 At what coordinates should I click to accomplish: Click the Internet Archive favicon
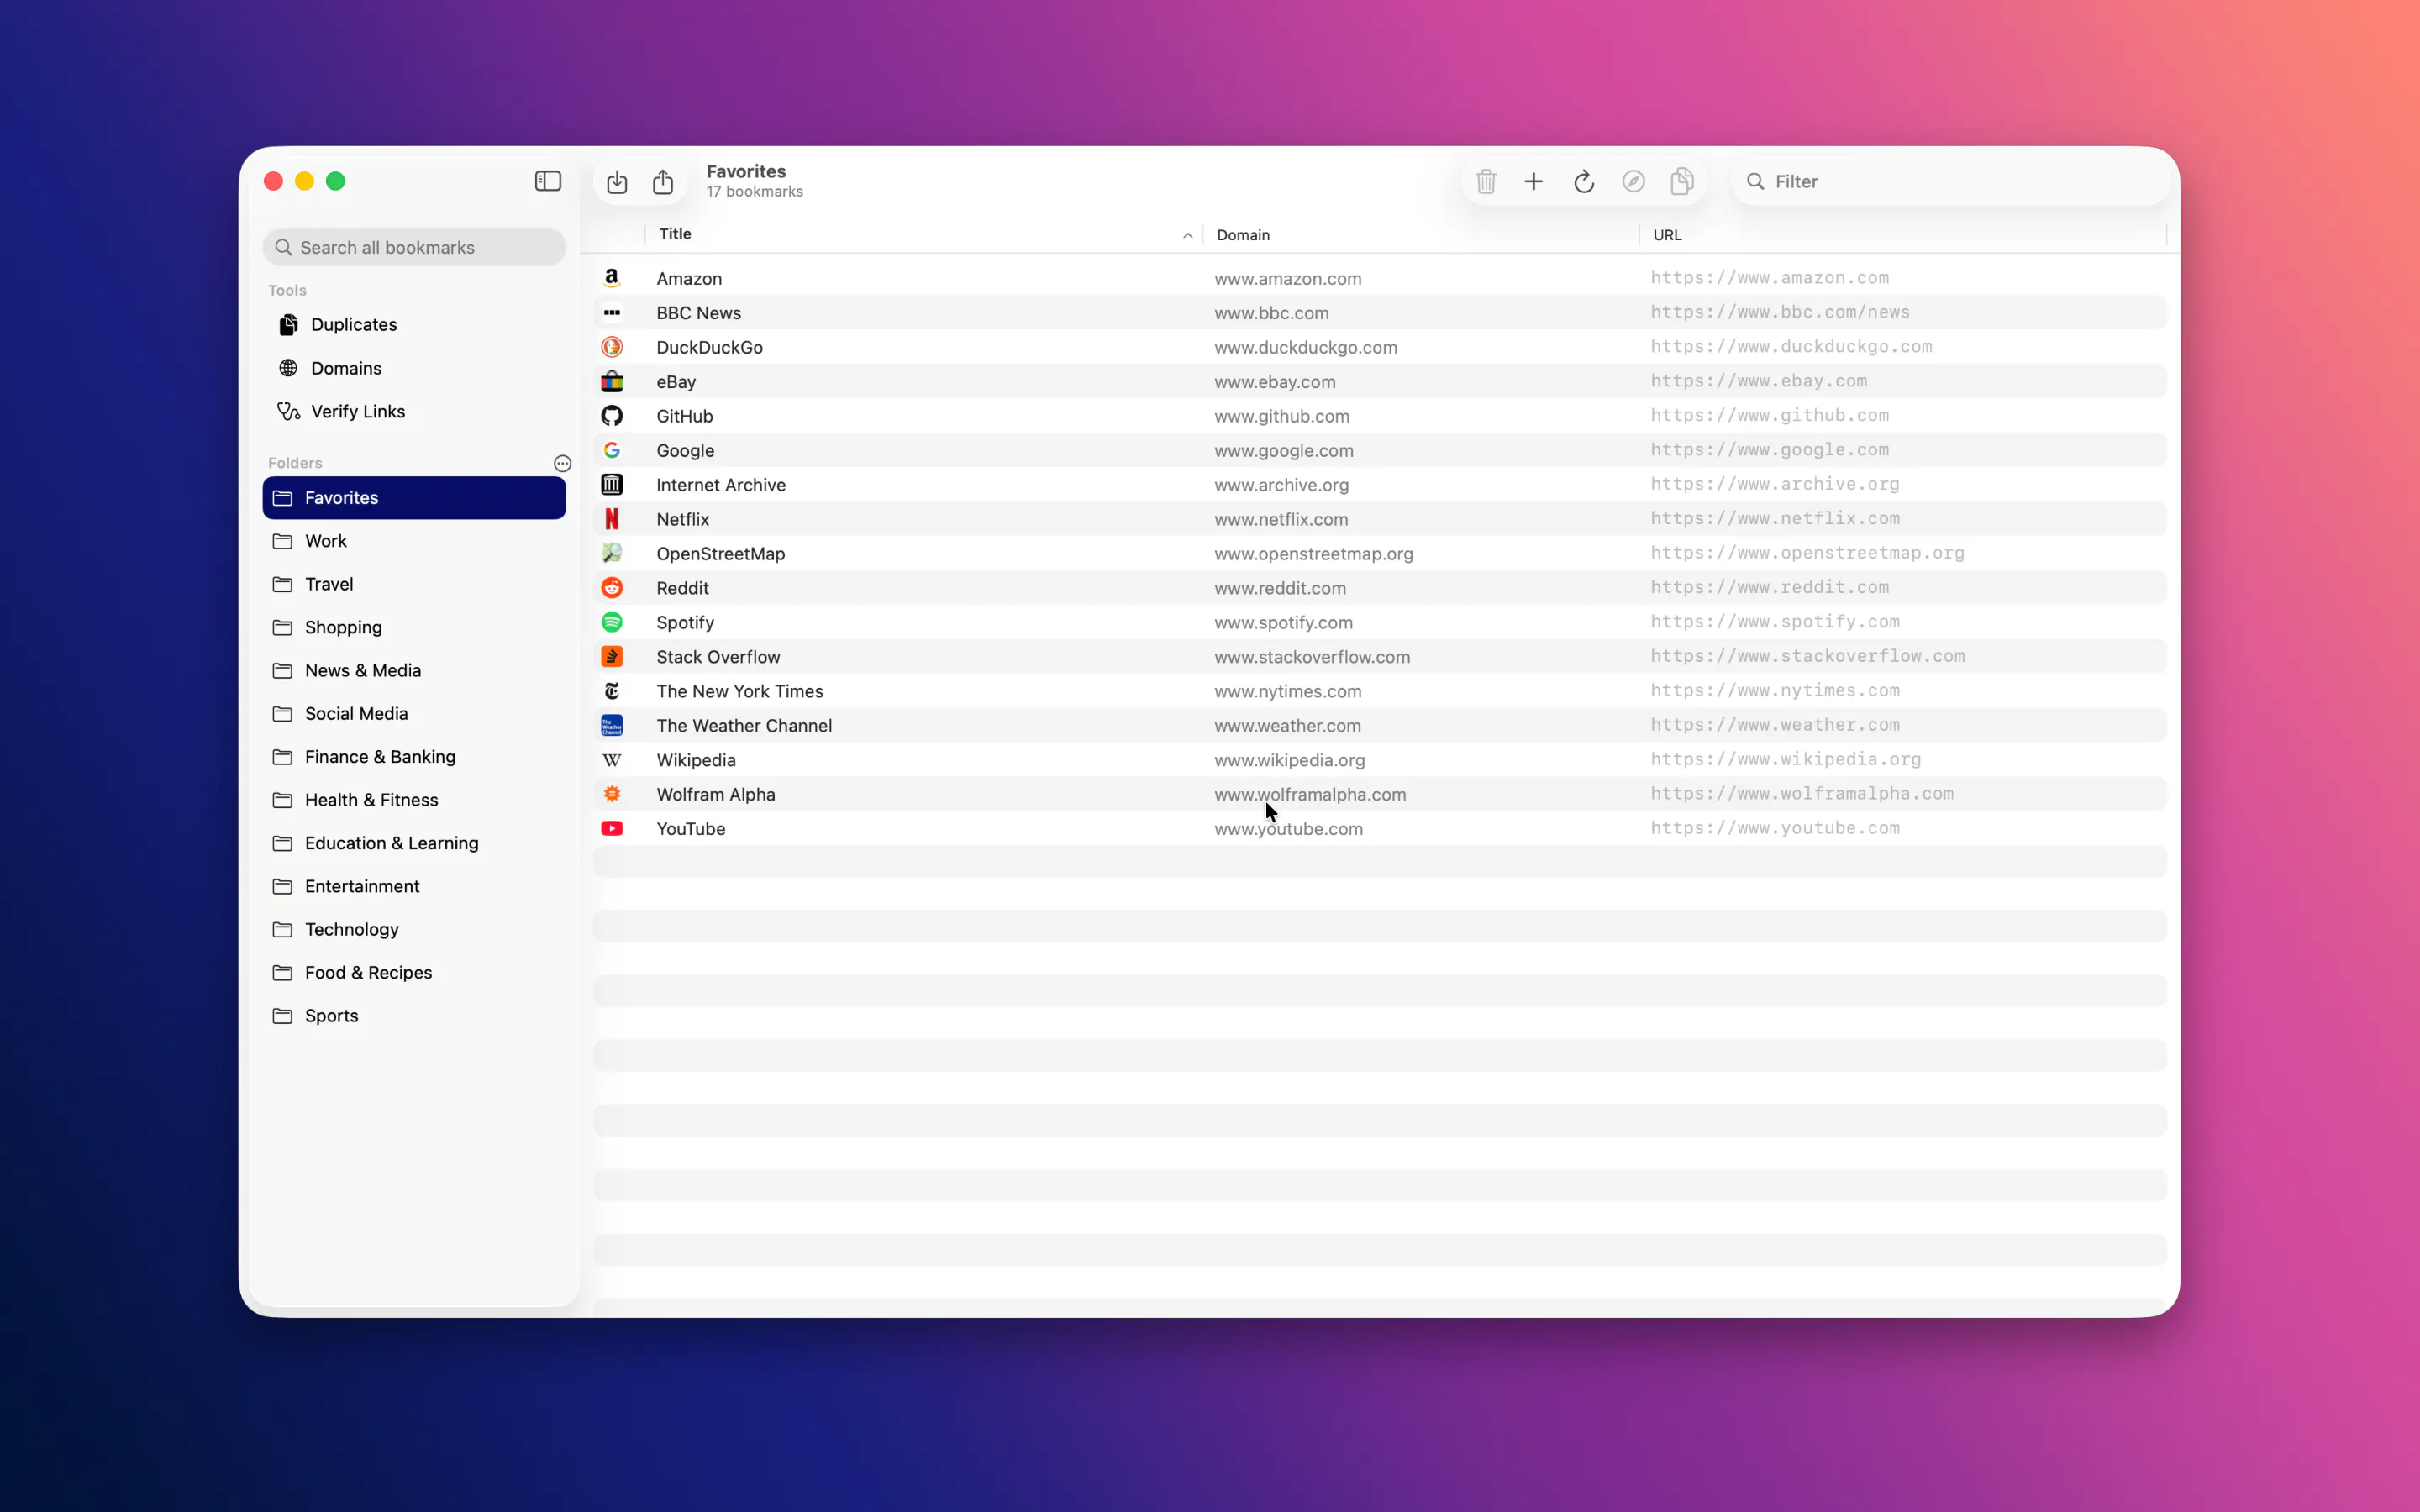tap(612, 485)
